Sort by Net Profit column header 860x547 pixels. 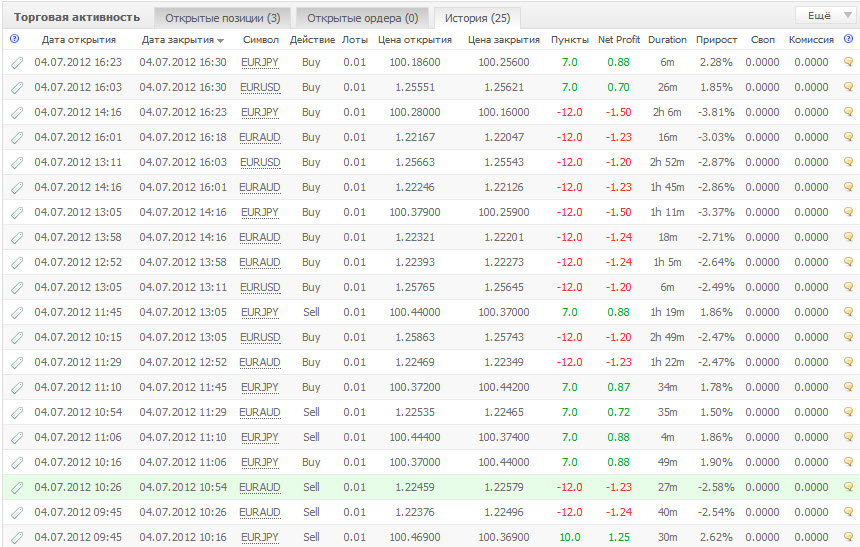619,40
